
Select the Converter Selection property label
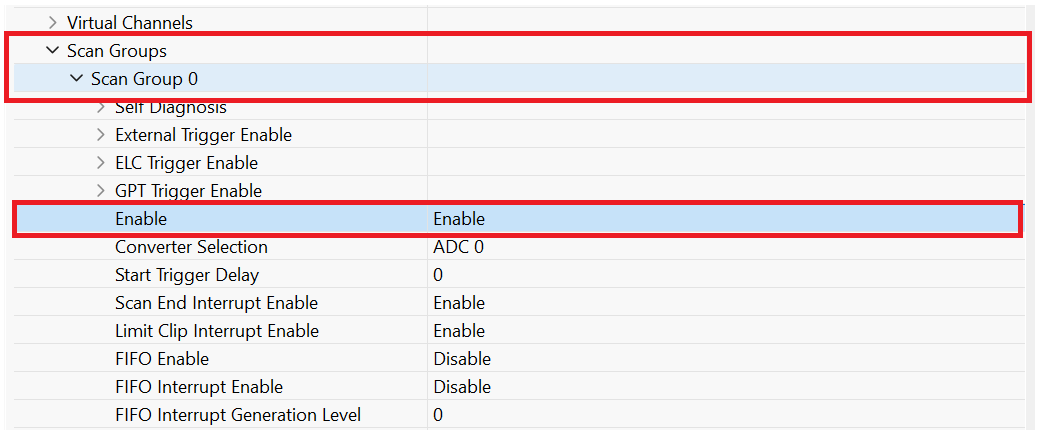tap(191, 247)
